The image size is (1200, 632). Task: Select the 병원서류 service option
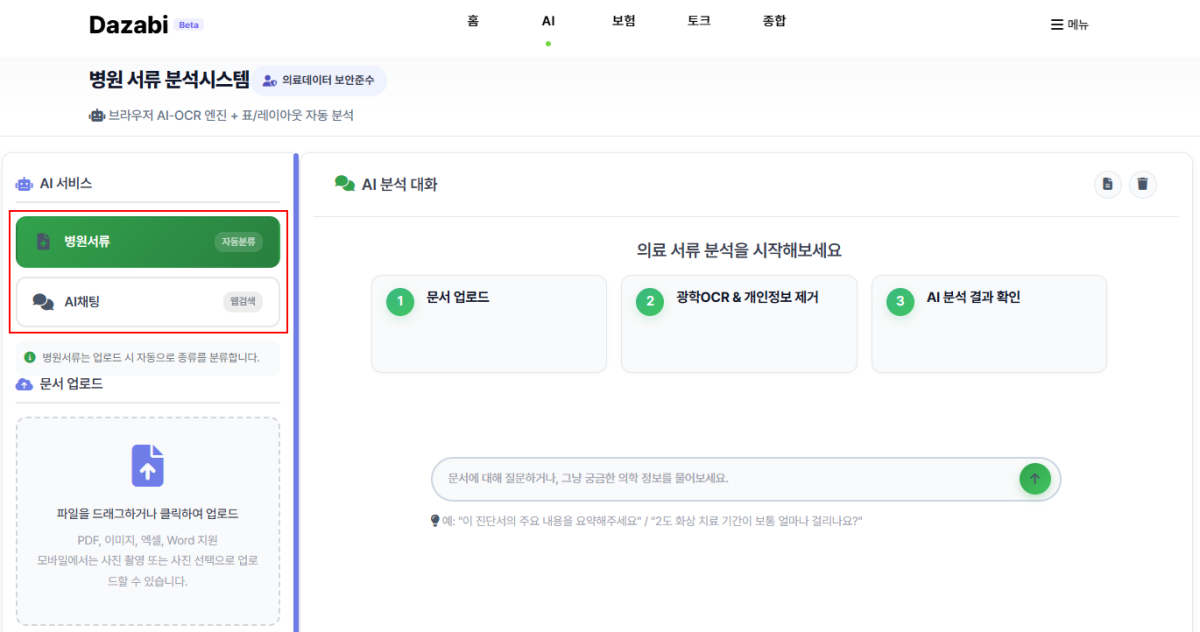148,242
